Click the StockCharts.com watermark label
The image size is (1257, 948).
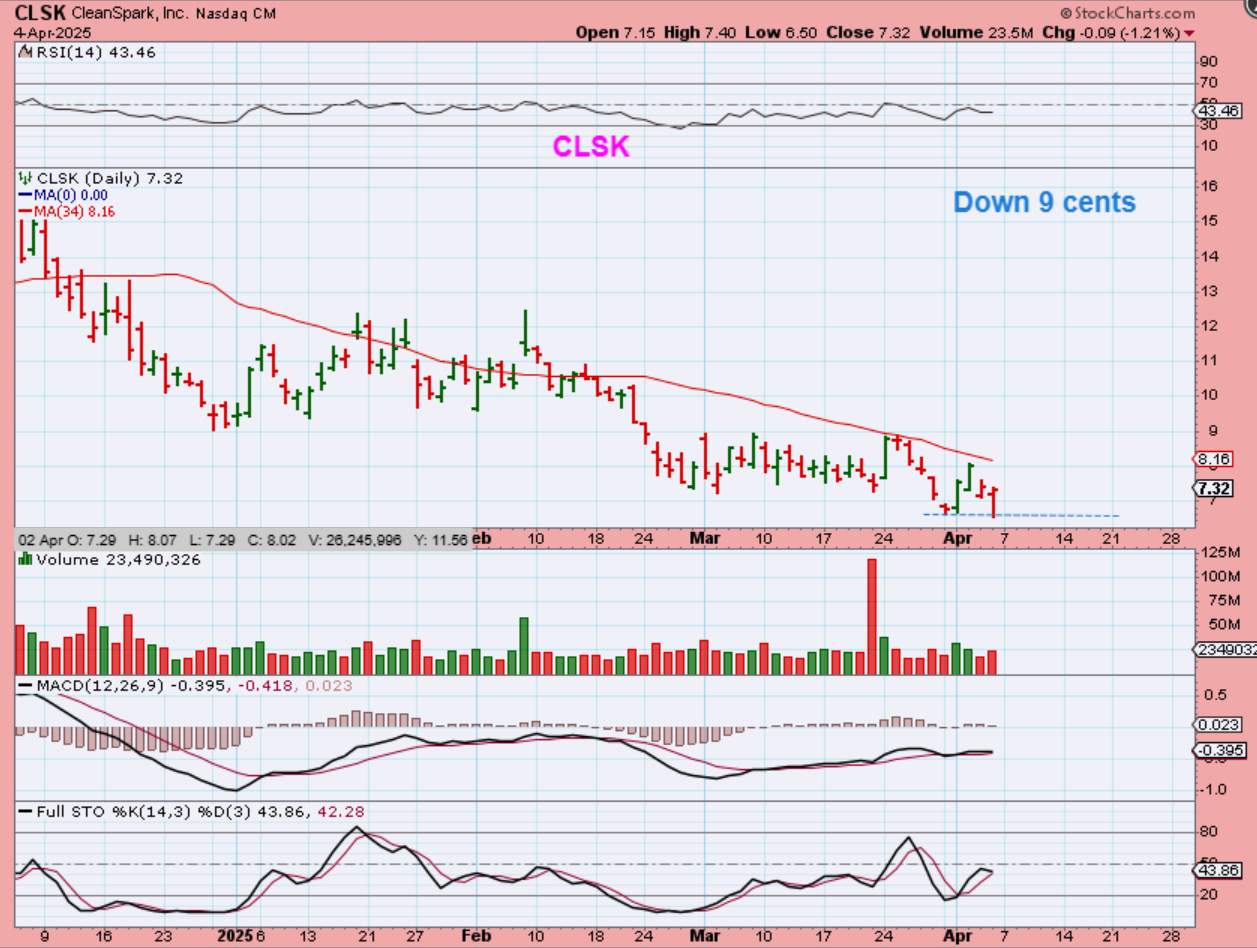point(1128,13)
